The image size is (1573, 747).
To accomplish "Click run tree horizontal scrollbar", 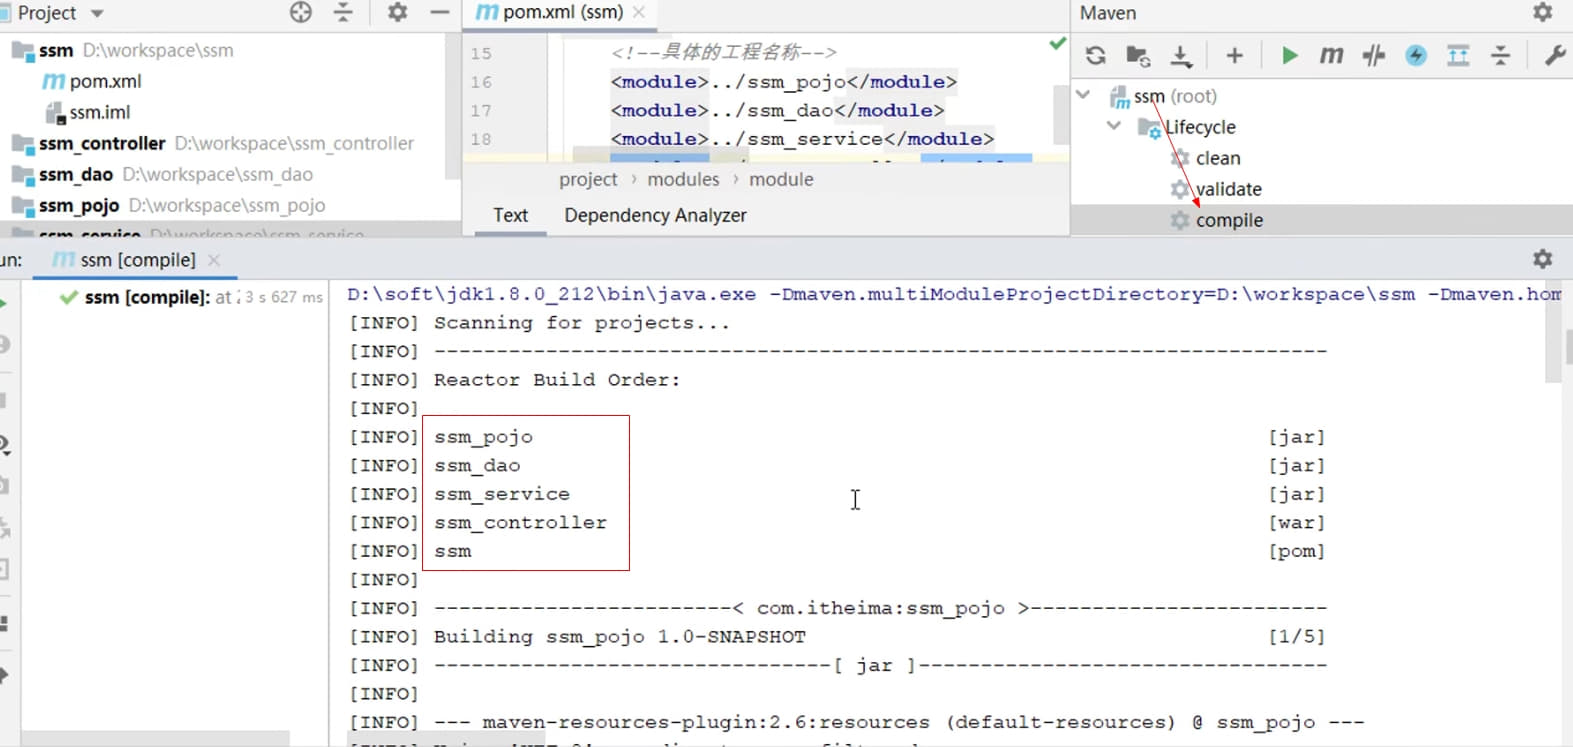I will click(x=155, y=739).
